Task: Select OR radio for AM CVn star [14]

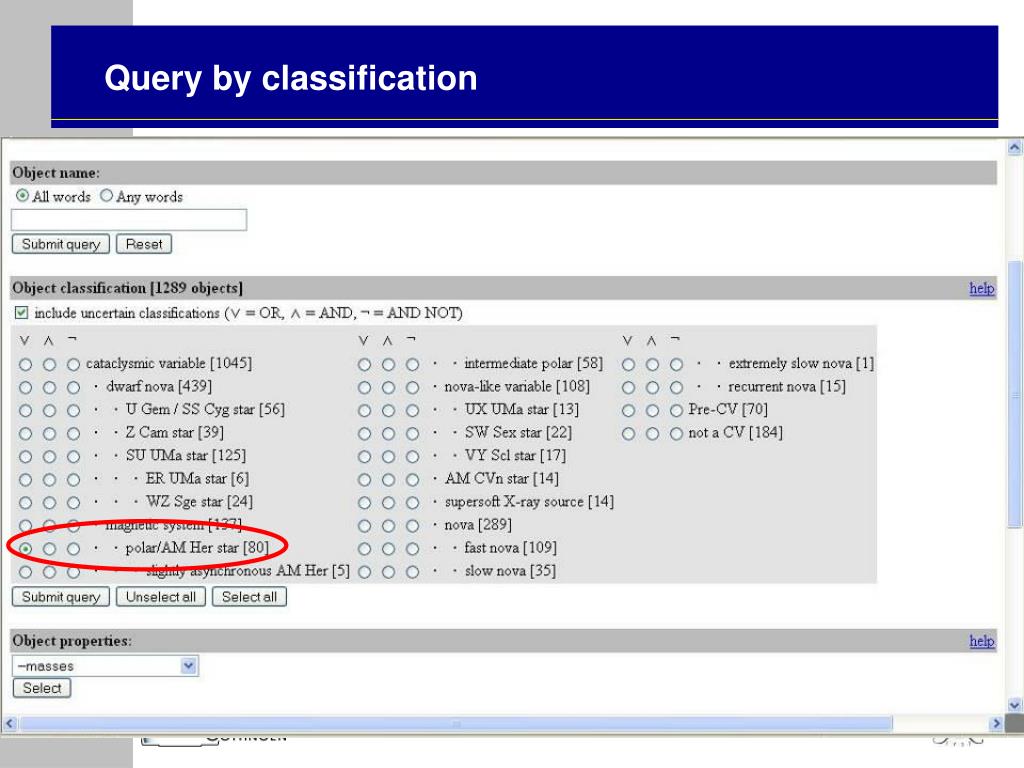Action: (364, 480)
